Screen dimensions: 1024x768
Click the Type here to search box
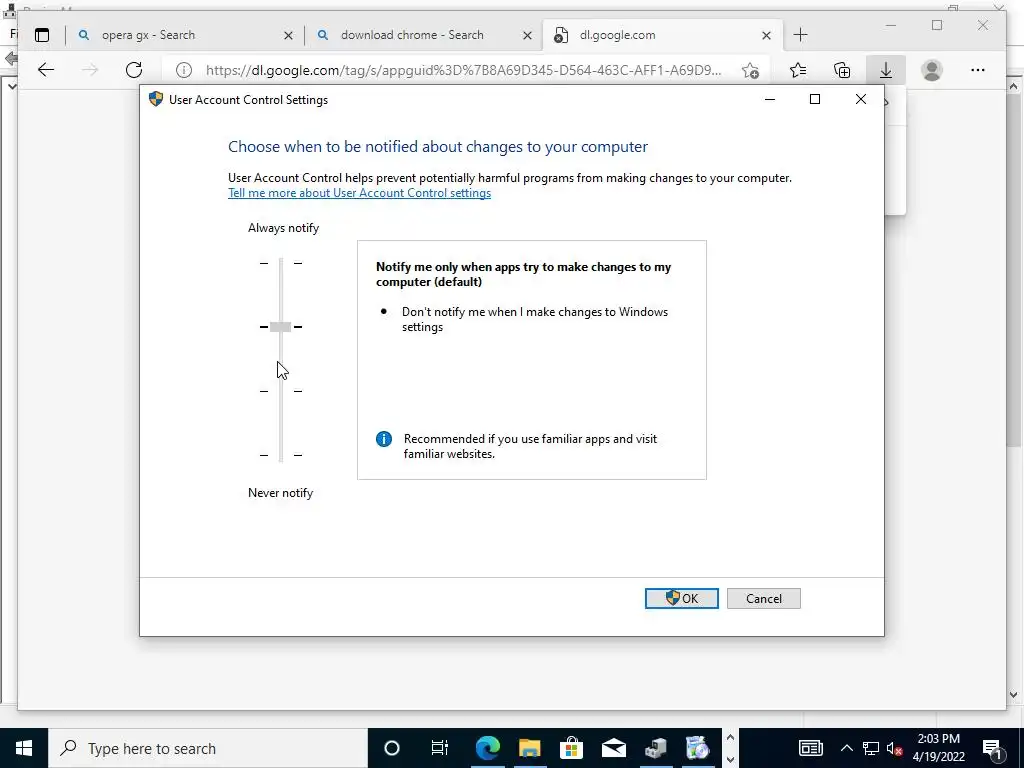tap(208, 748)
